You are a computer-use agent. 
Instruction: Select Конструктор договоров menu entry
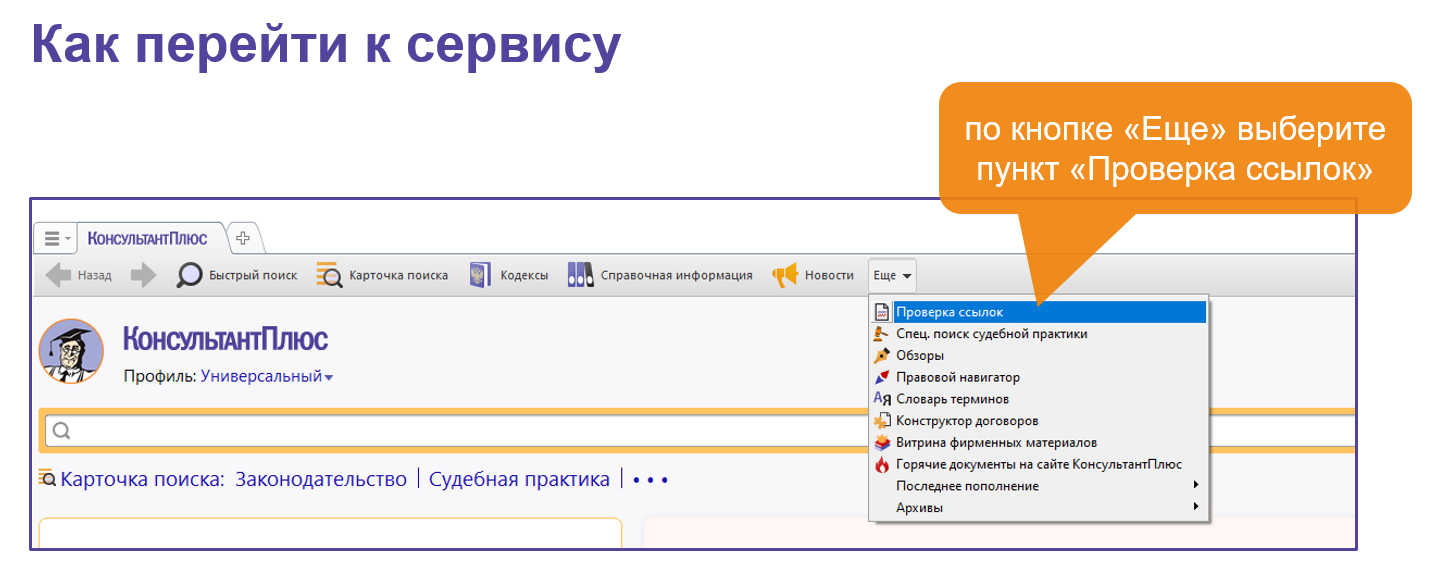(966, 421)
